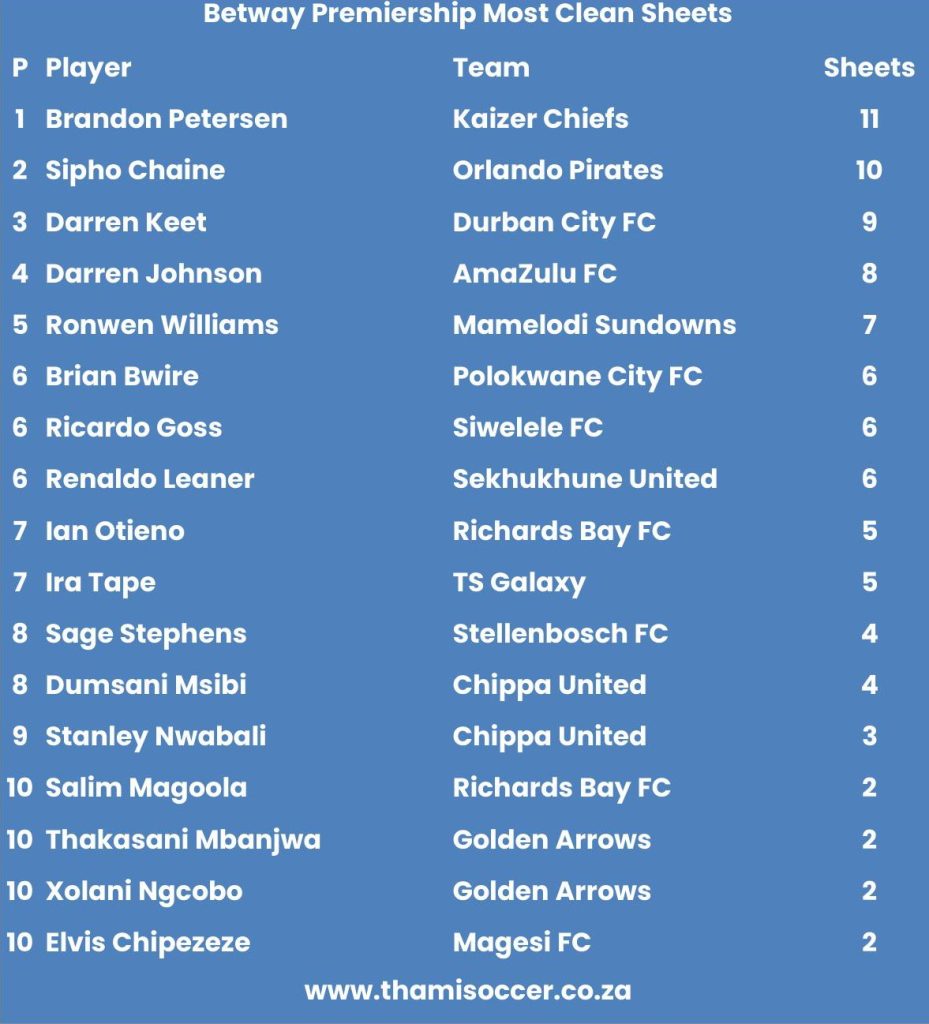The width and height of the screenshot is (929, 1024).
Task: Click the AmaZulu FC team name
Action: (x=534, y=273)
